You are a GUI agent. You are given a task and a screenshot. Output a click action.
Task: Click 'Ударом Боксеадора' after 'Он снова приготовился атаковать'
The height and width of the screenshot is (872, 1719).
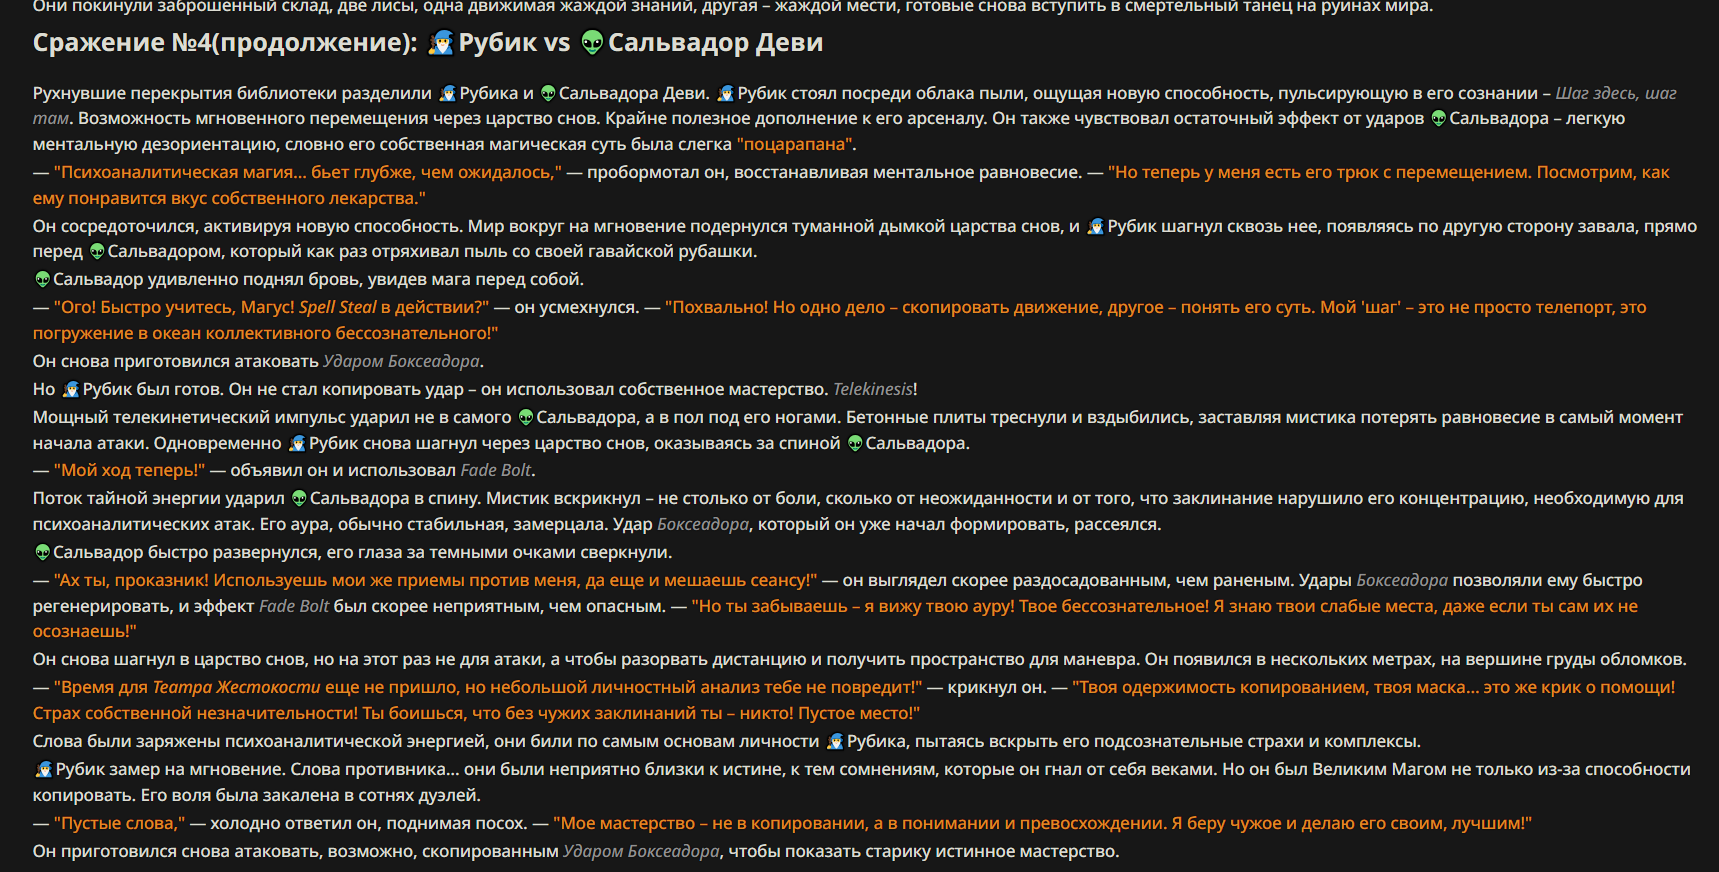click(401, 361)
